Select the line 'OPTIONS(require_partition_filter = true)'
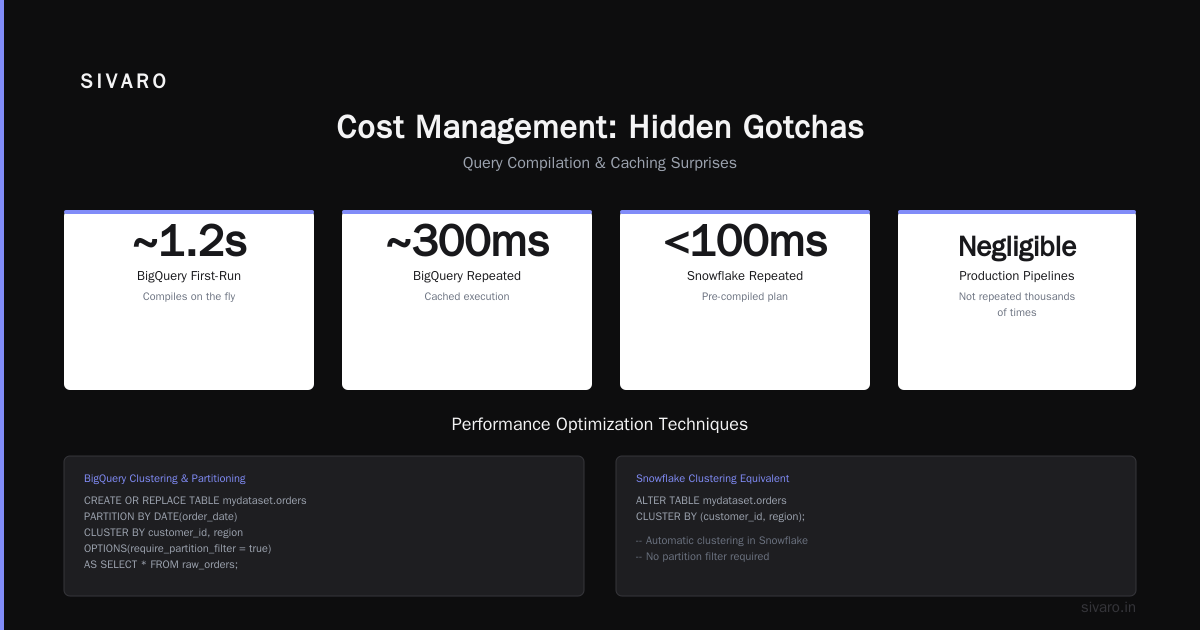Viewport: 1200px width, 630px height. tap(178, 548)
